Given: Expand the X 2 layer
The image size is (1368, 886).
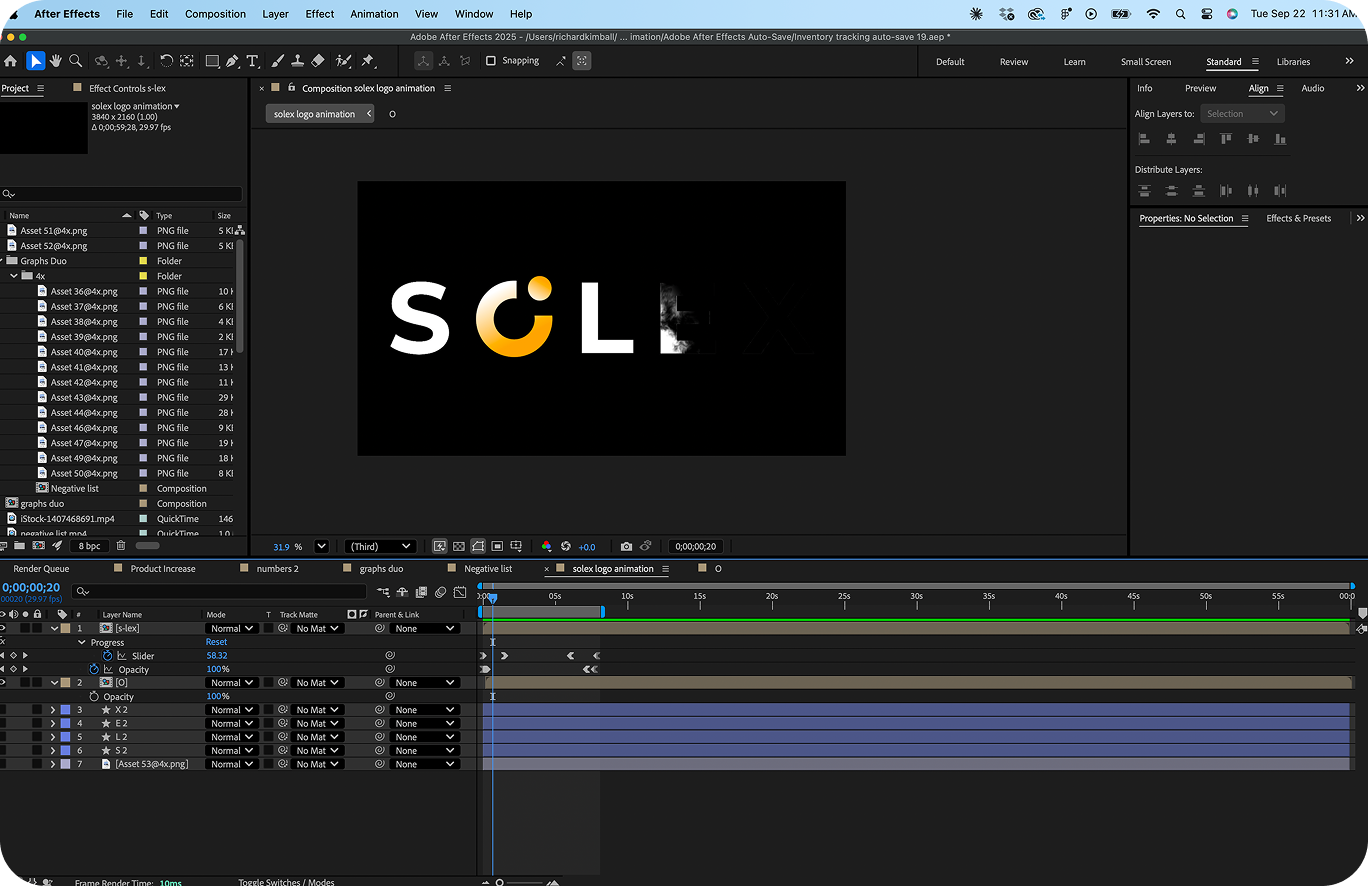Looking at the screenshot, I should tap(53, 710).
